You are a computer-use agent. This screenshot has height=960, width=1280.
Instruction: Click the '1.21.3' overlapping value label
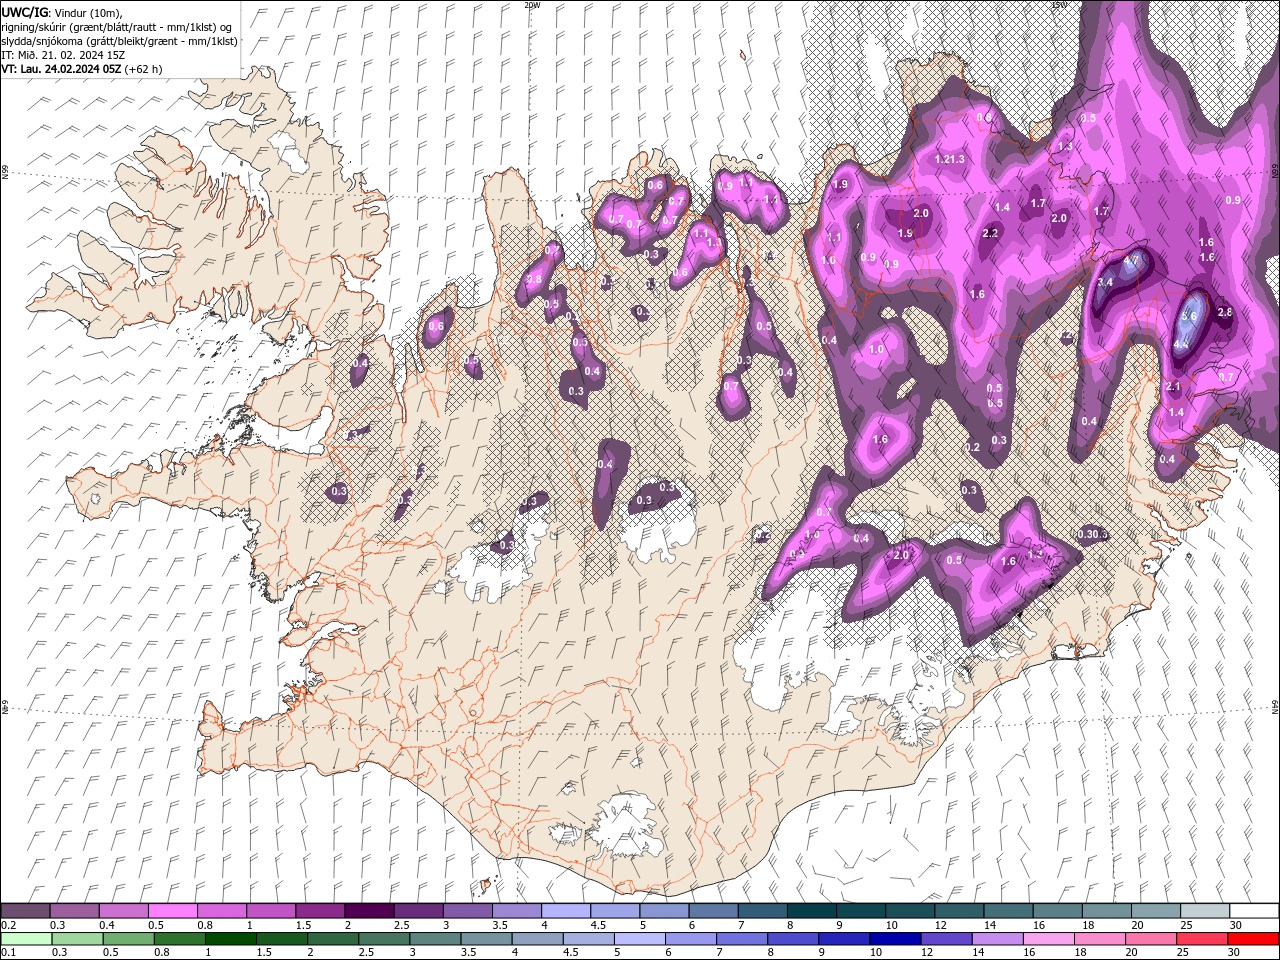point(950,159)
